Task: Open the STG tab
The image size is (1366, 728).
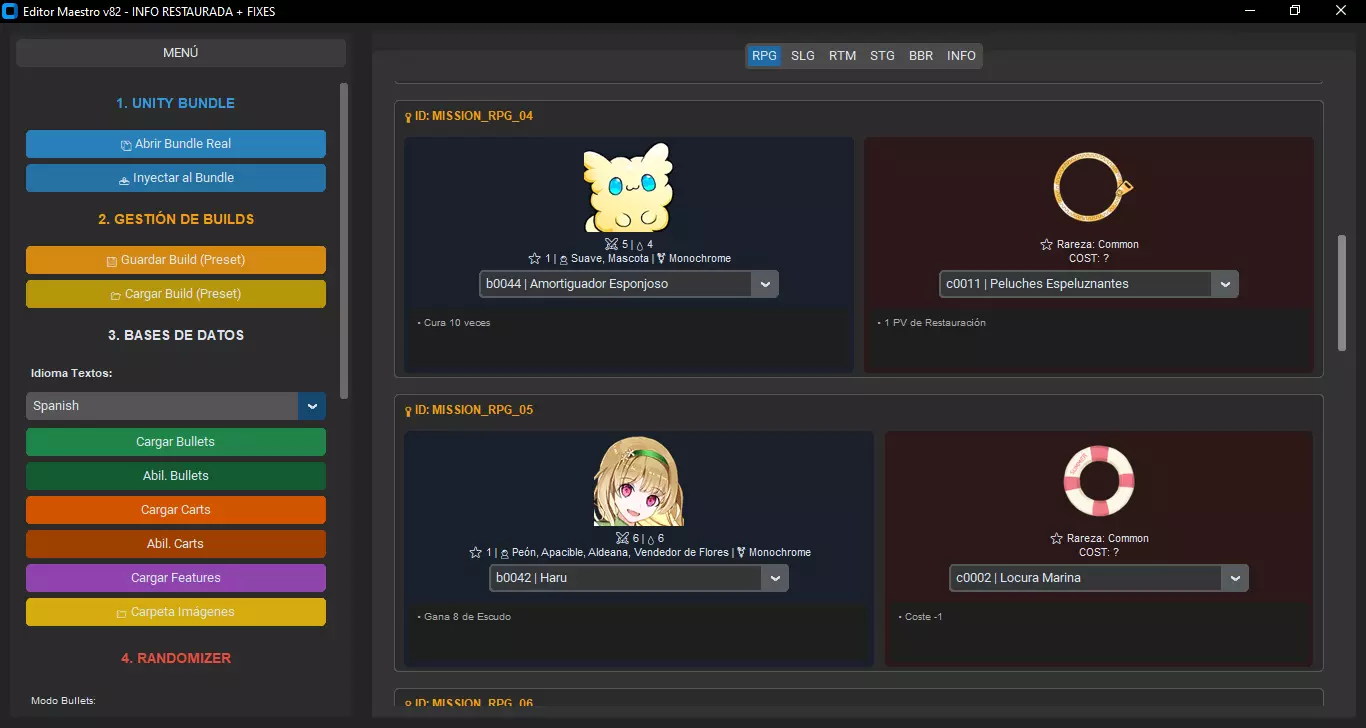Action: pos(882,56)
